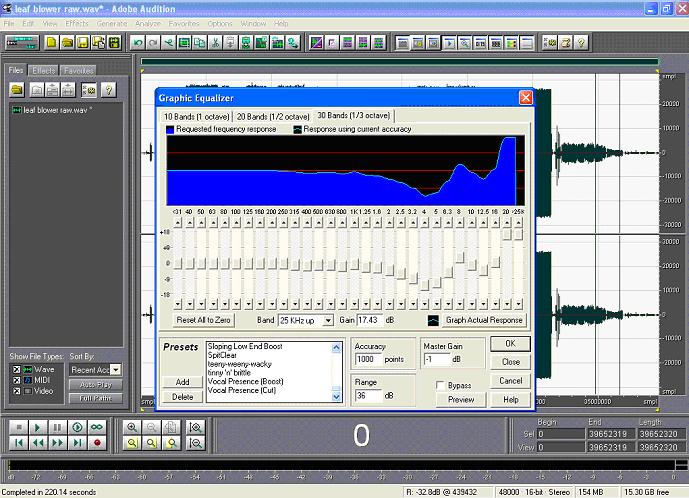Click the red Record button

pyautogui.click(x=97, y=443)
